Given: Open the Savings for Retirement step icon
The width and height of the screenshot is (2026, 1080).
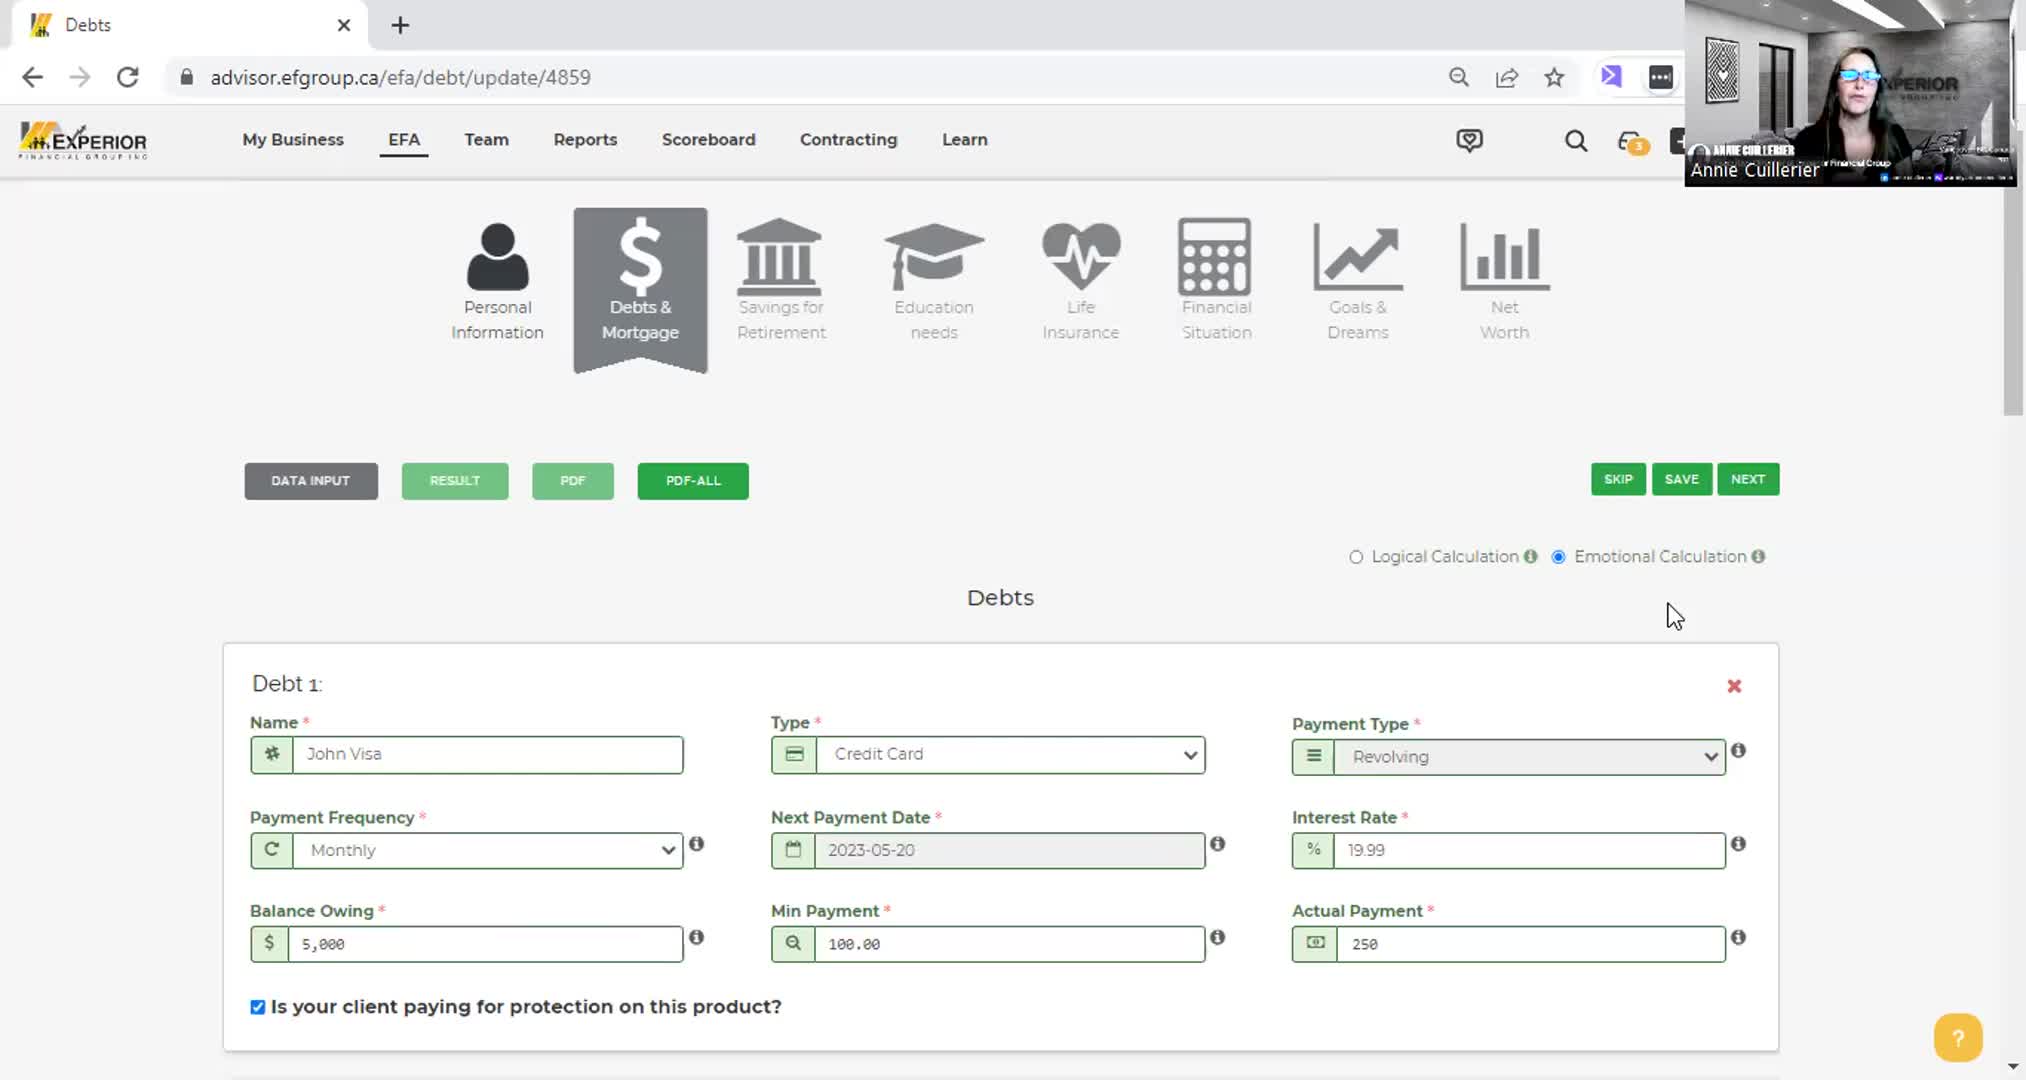Looking at the screenshot, I should click(x=780, y=257).
